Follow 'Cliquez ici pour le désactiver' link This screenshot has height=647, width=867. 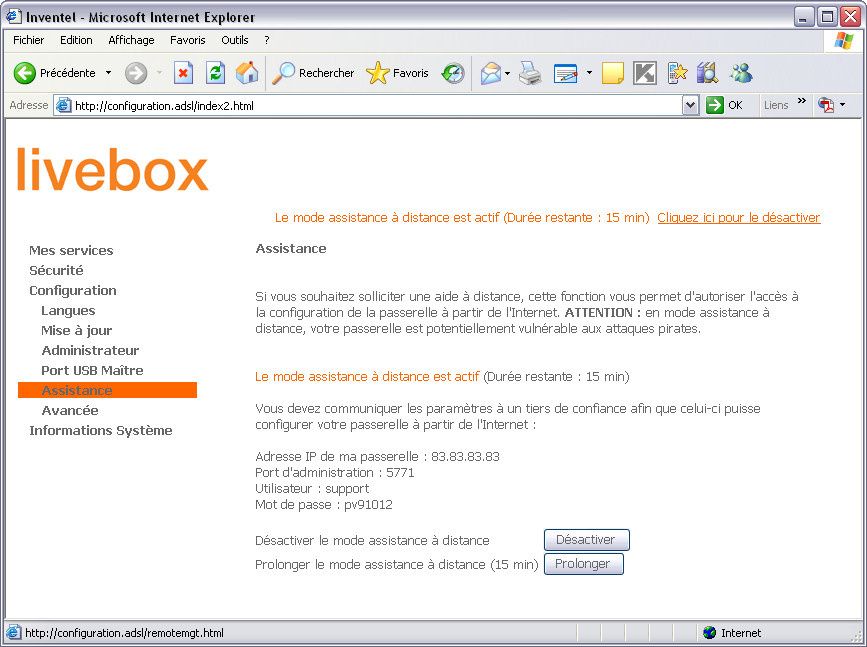pyautogui.click(x=739, y=217)
